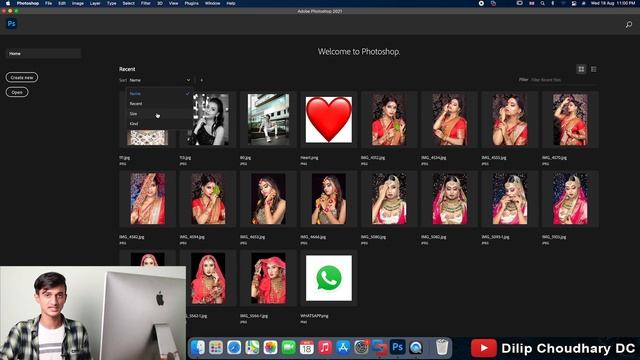Click the screen recording menu bar icon
The height and width of the screenshot is (360, 640).
[481, 3]
